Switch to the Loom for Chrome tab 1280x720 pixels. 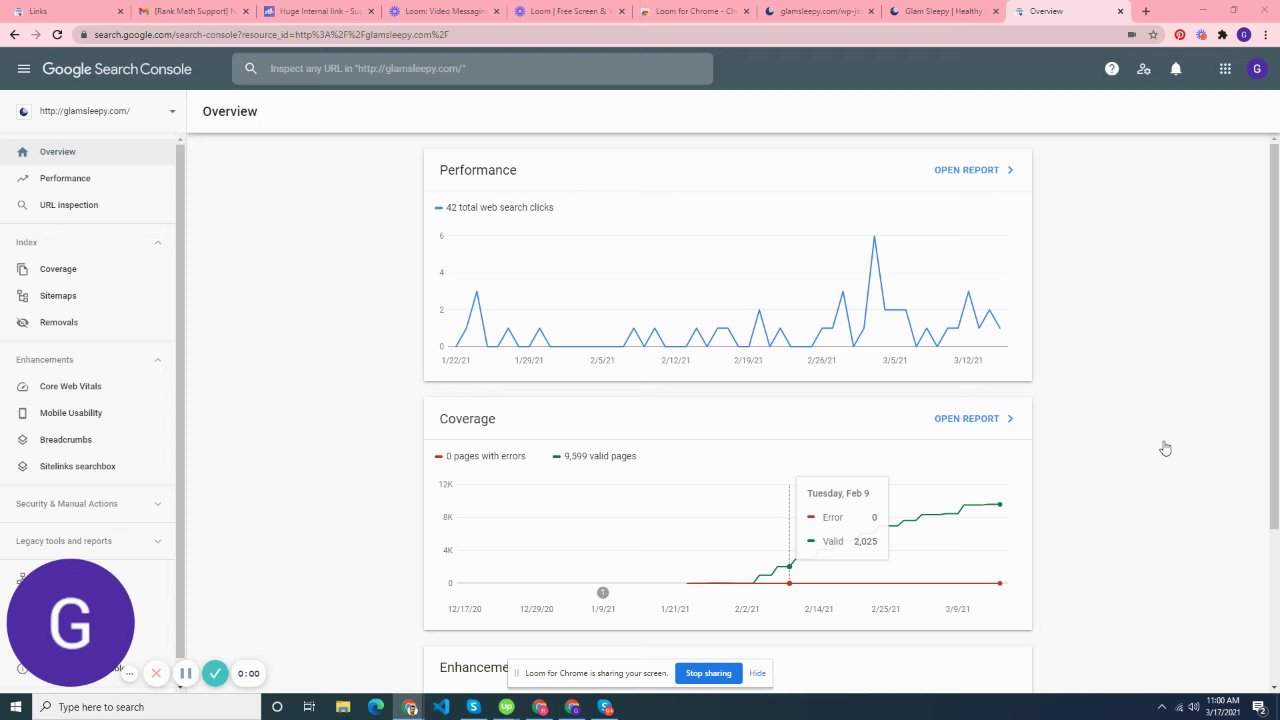pos(694,11)
